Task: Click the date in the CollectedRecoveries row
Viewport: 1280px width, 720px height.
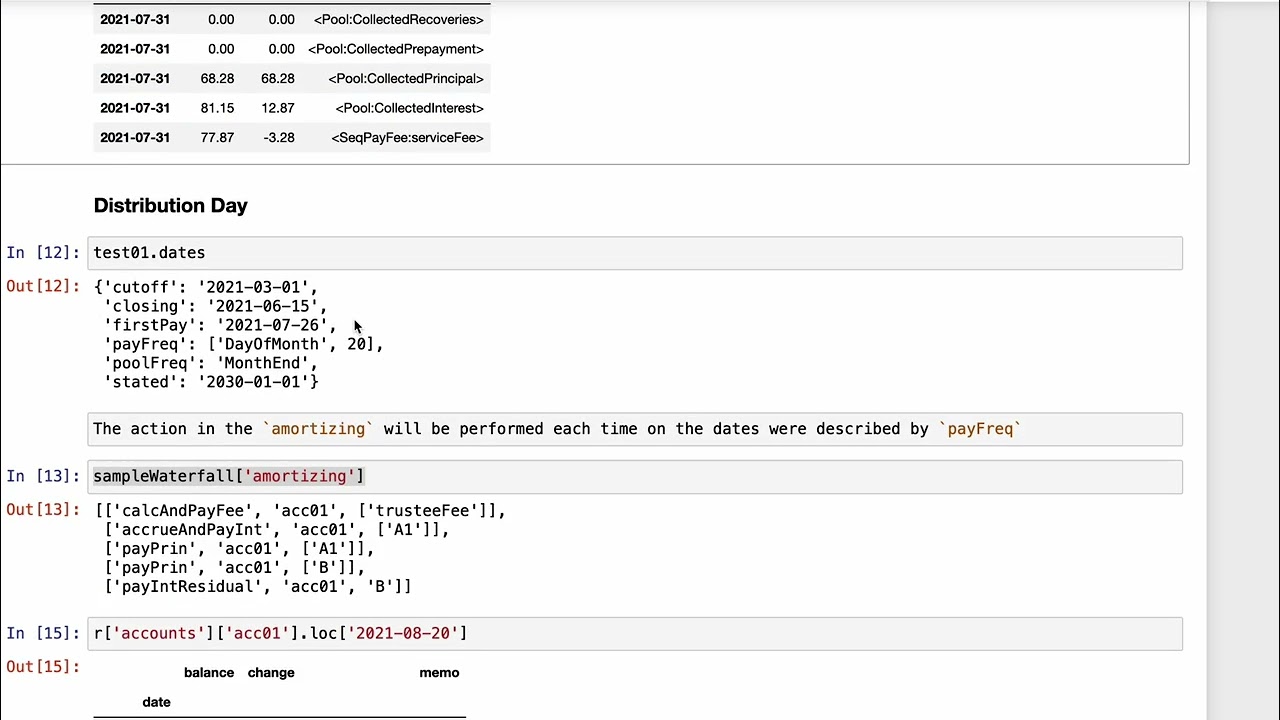Action: (135, 19)
